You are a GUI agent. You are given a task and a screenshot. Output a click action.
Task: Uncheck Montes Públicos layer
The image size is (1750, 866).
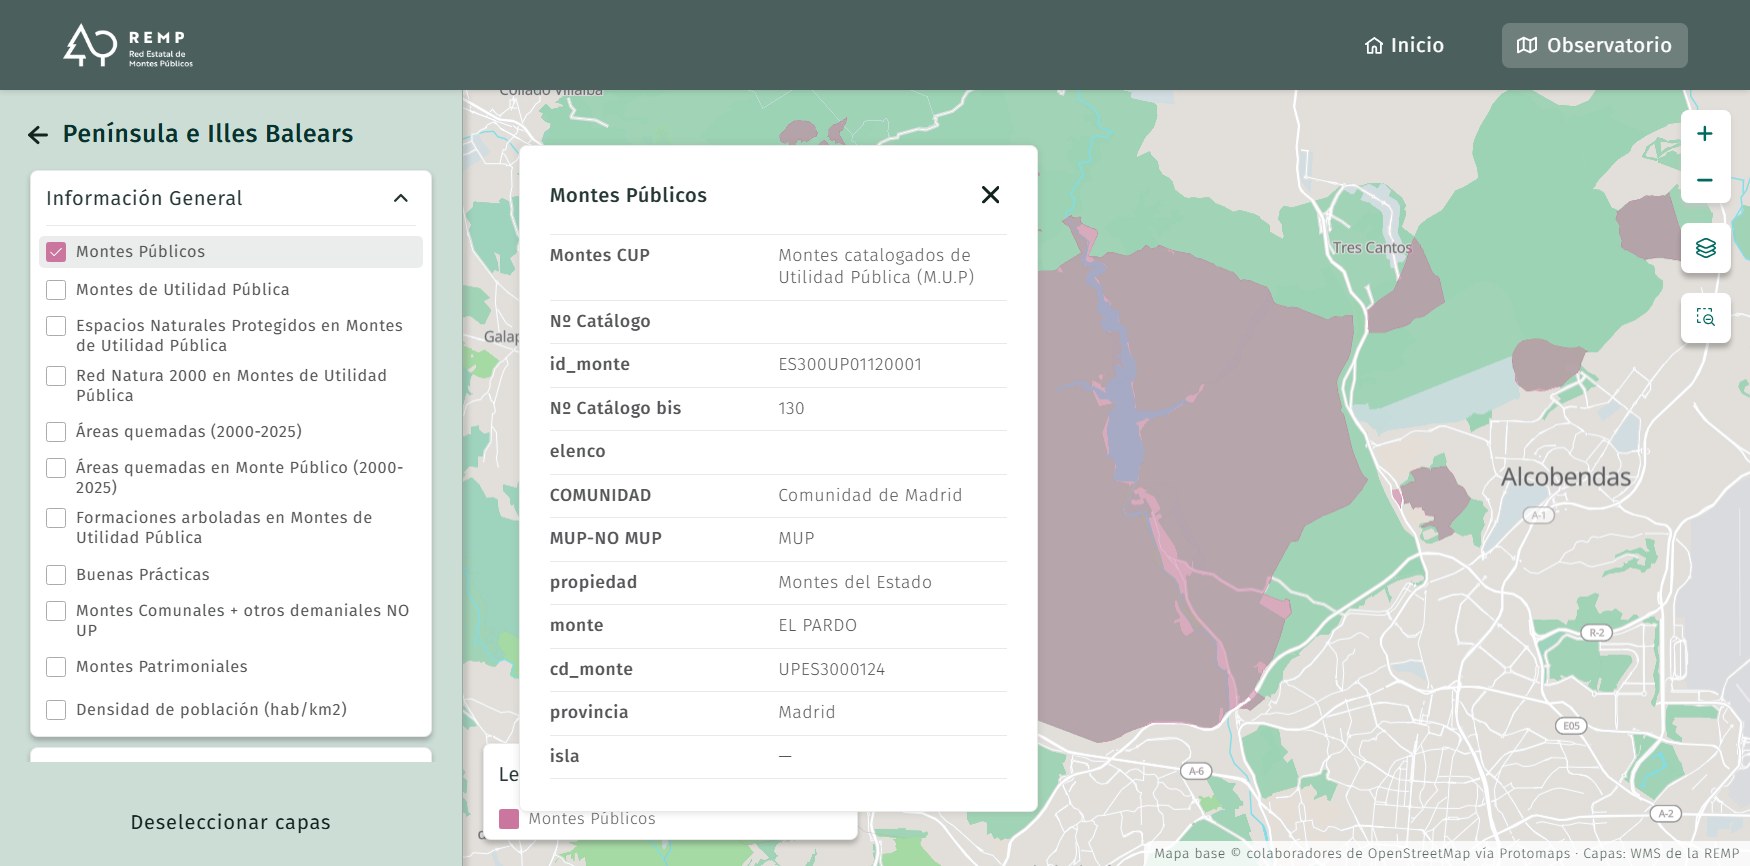pos(56,252)
